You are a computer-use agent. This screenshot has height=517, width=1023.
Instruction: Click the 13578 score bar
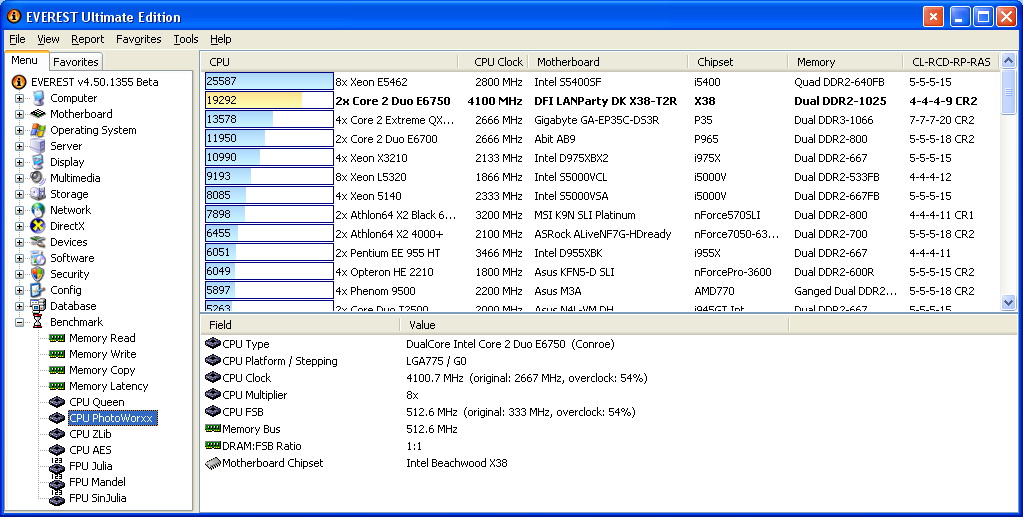click(x=269, y=119)
